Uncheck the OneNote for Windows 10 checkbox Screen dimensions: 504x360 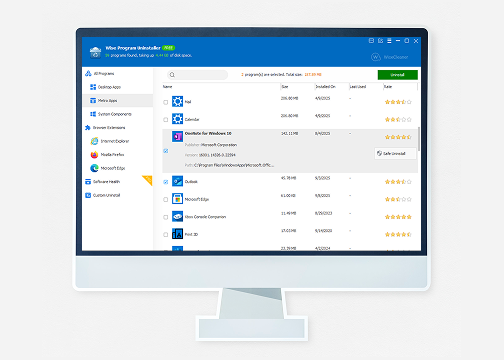[166, 151]
